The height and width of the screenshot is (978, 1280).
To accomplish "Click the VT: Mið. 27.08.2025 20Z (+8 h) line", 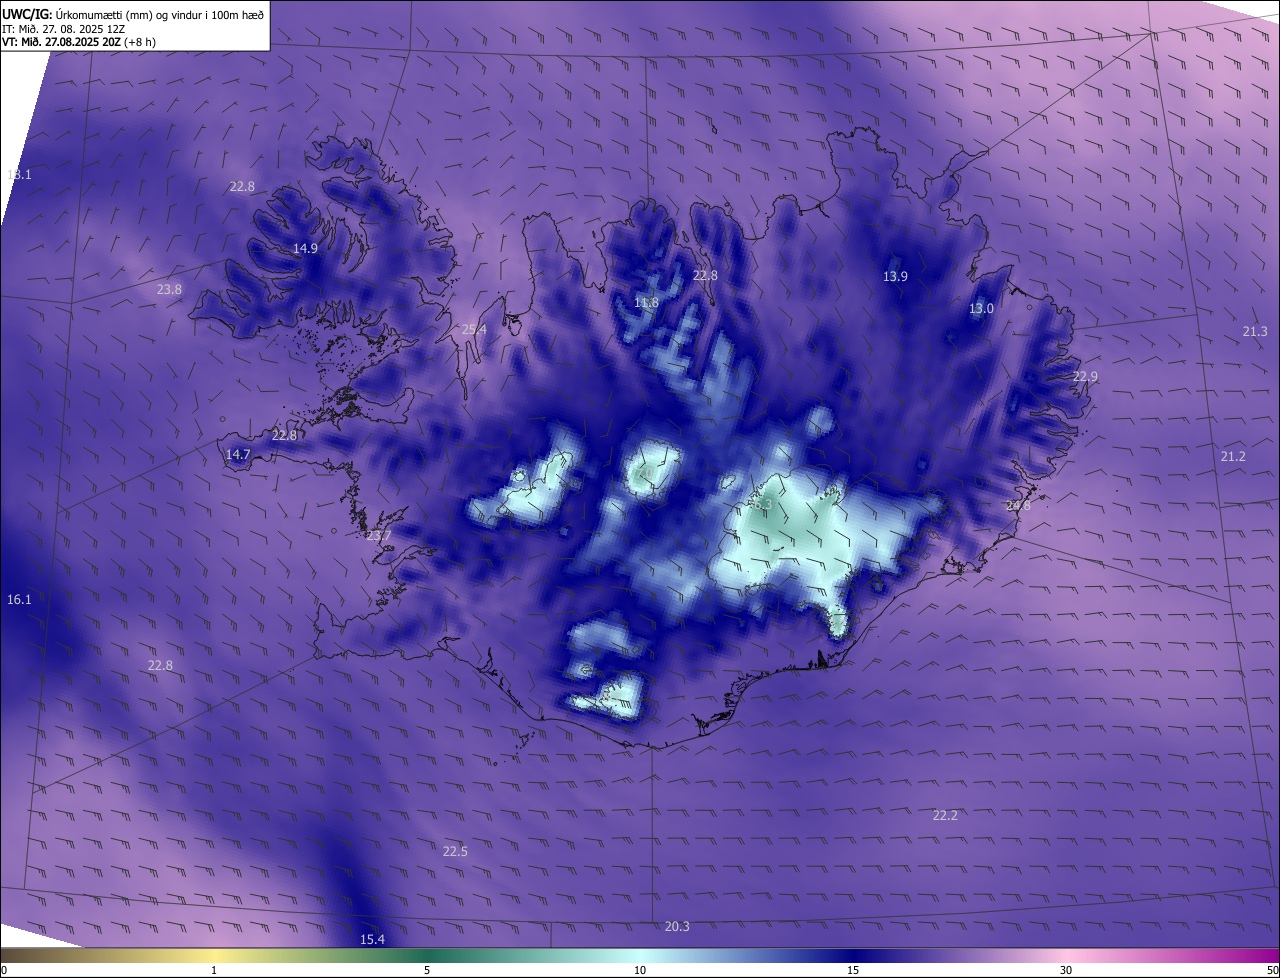I will click(x=80, y=42).
